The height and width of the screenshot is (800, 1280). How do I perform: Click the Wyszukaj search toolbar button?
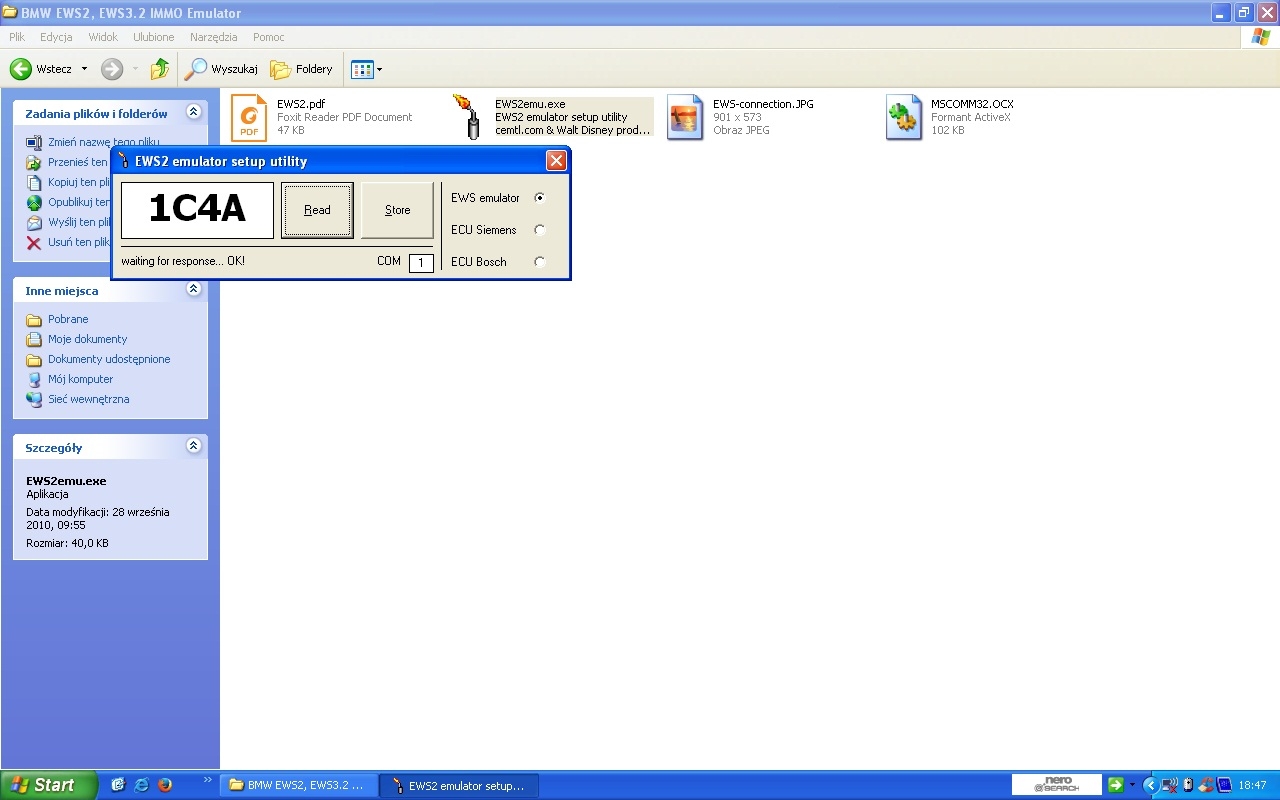[222, 69]
